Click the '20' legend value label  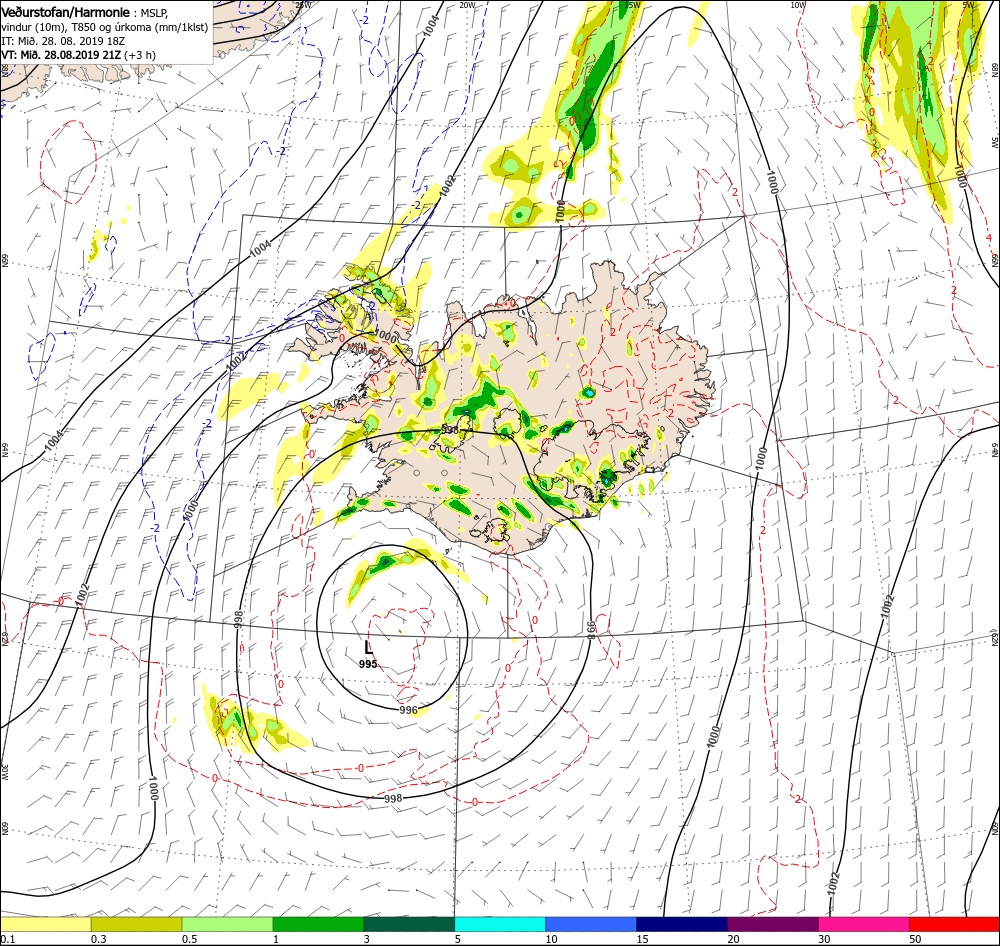coord(733,939)
